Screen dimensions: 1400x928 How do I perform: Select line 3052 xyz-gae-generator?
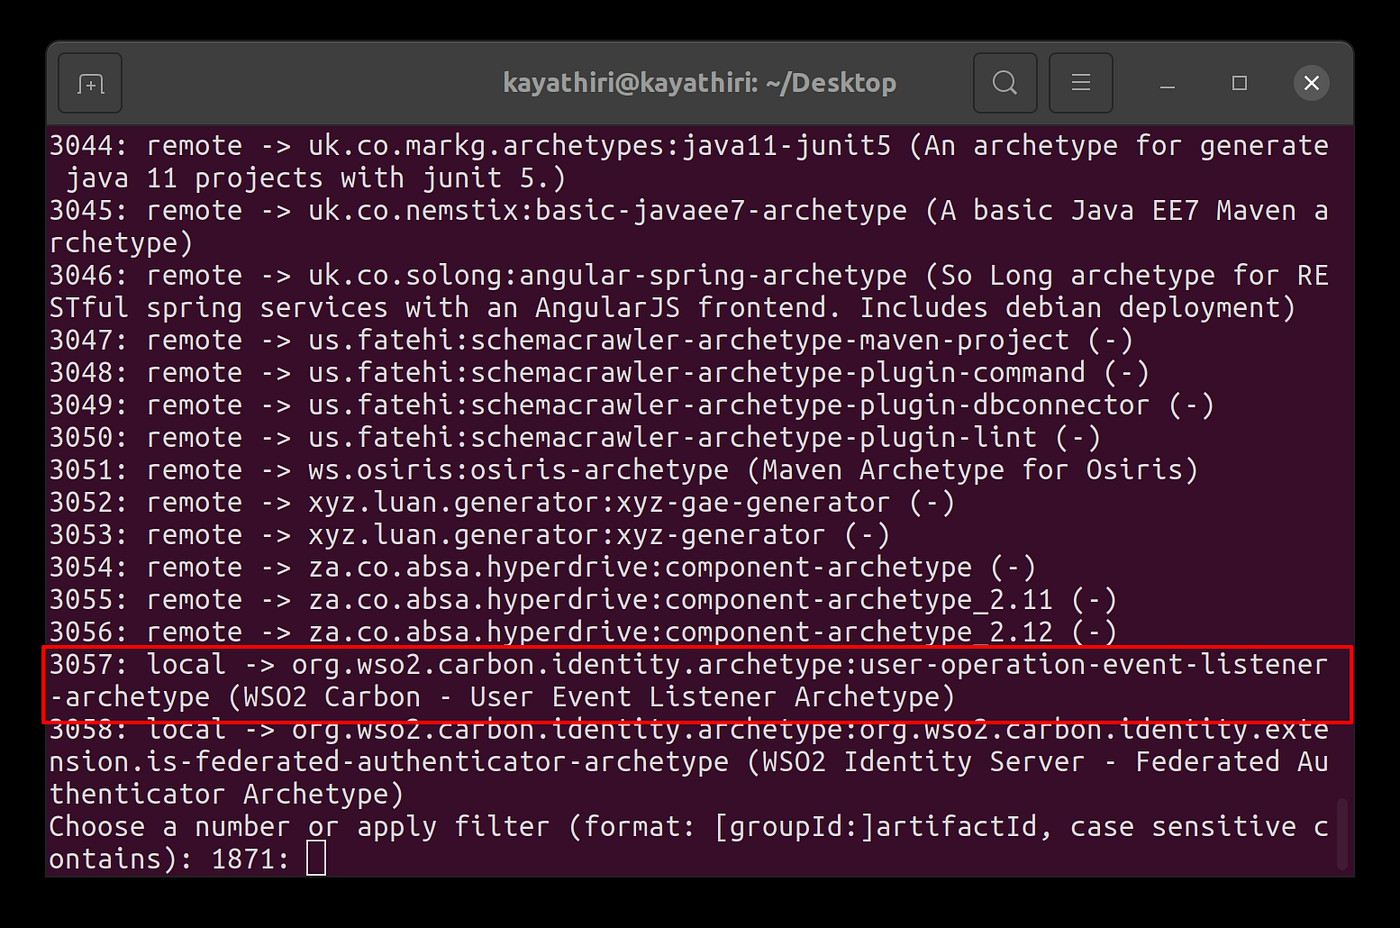(x=502, y=503)
